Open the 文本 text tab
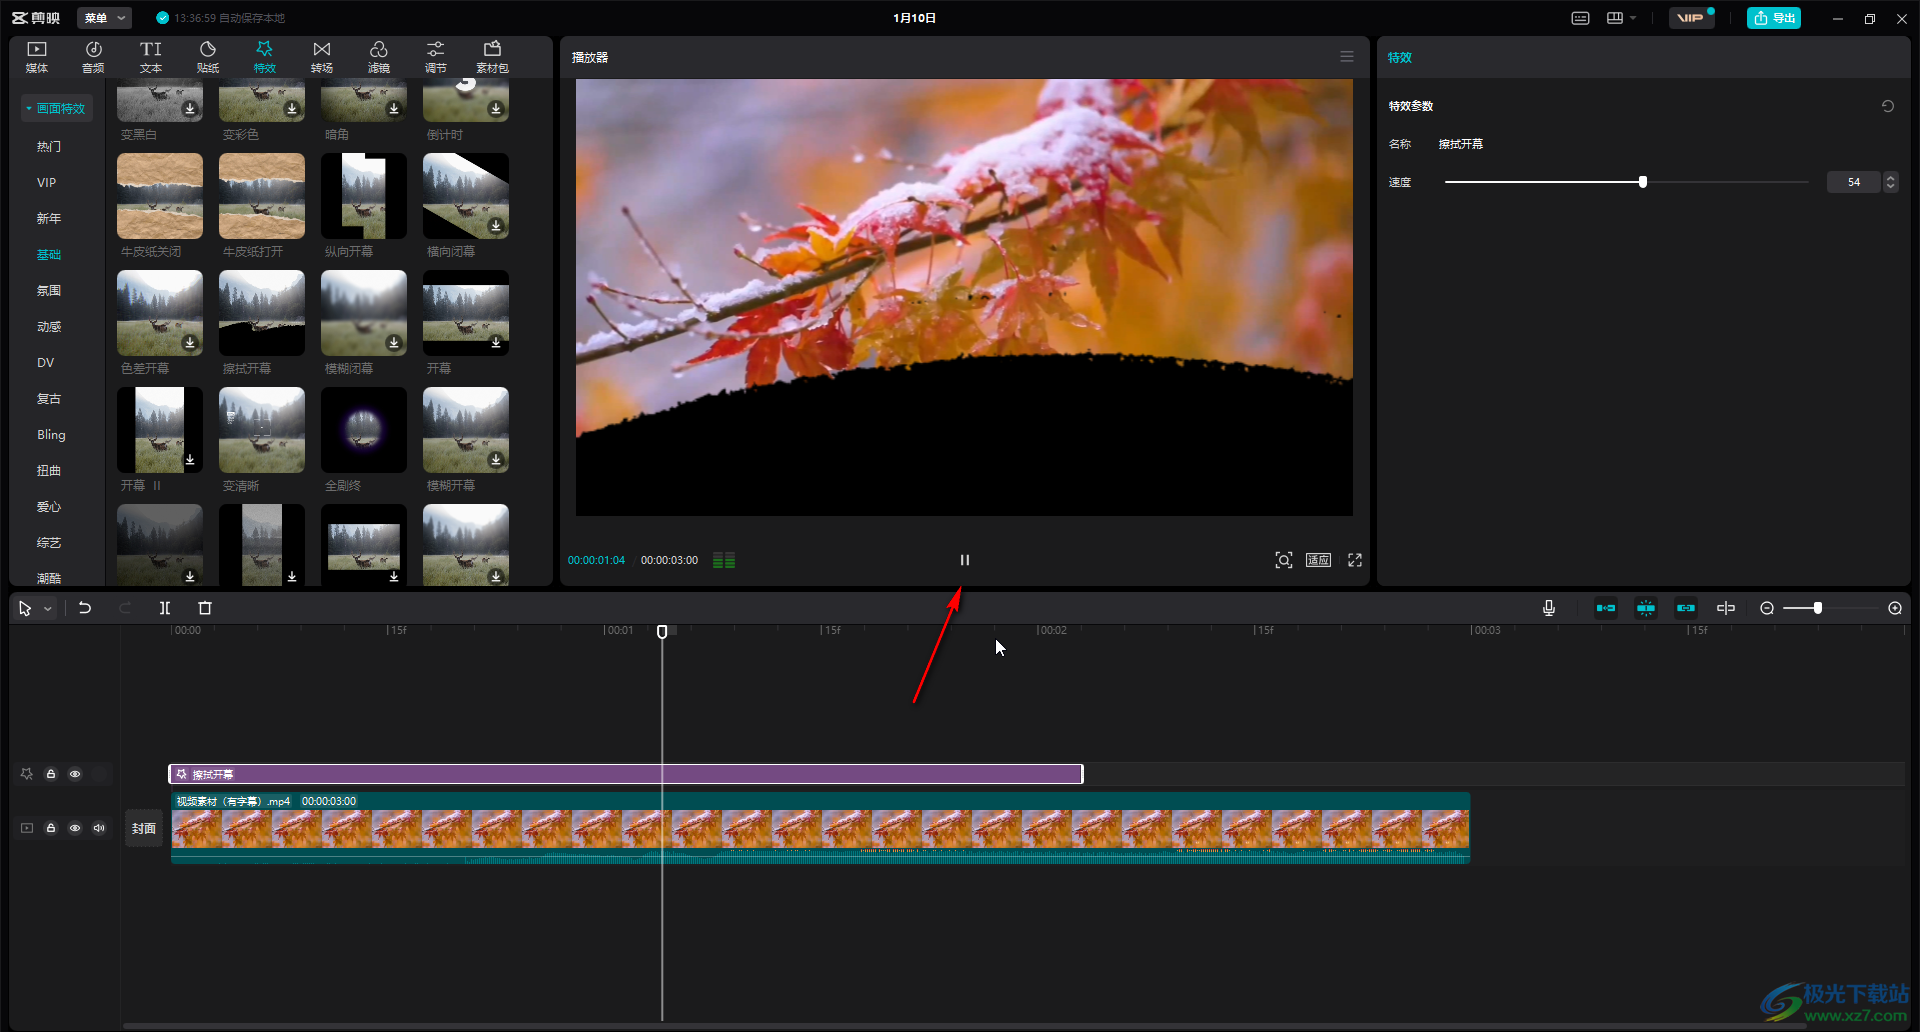The width and height of the screenshot is (1920, 1032). coord(151,57)
